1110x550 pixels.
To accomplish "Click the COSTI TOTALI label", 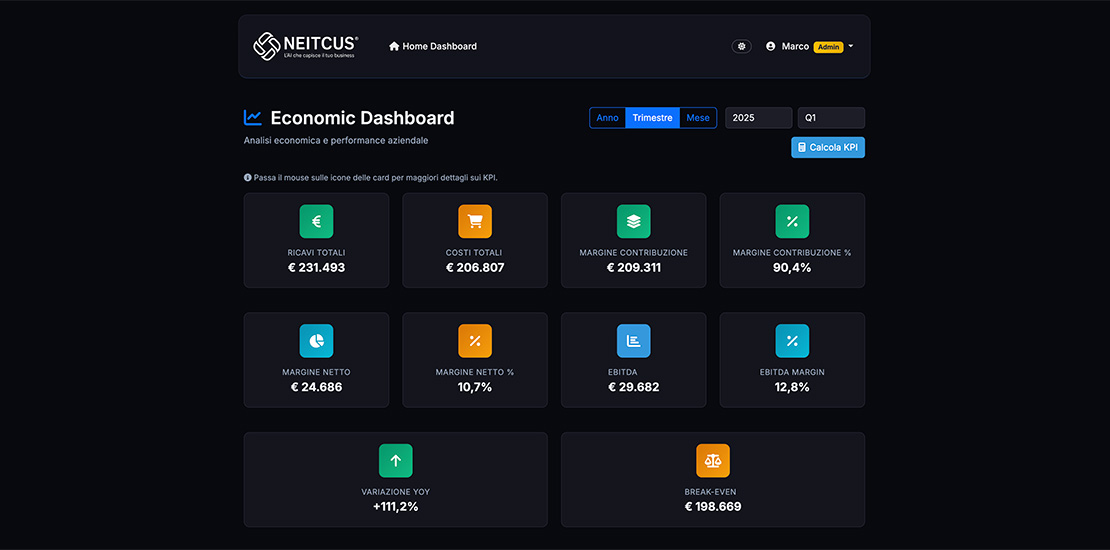I will point(475,253).
